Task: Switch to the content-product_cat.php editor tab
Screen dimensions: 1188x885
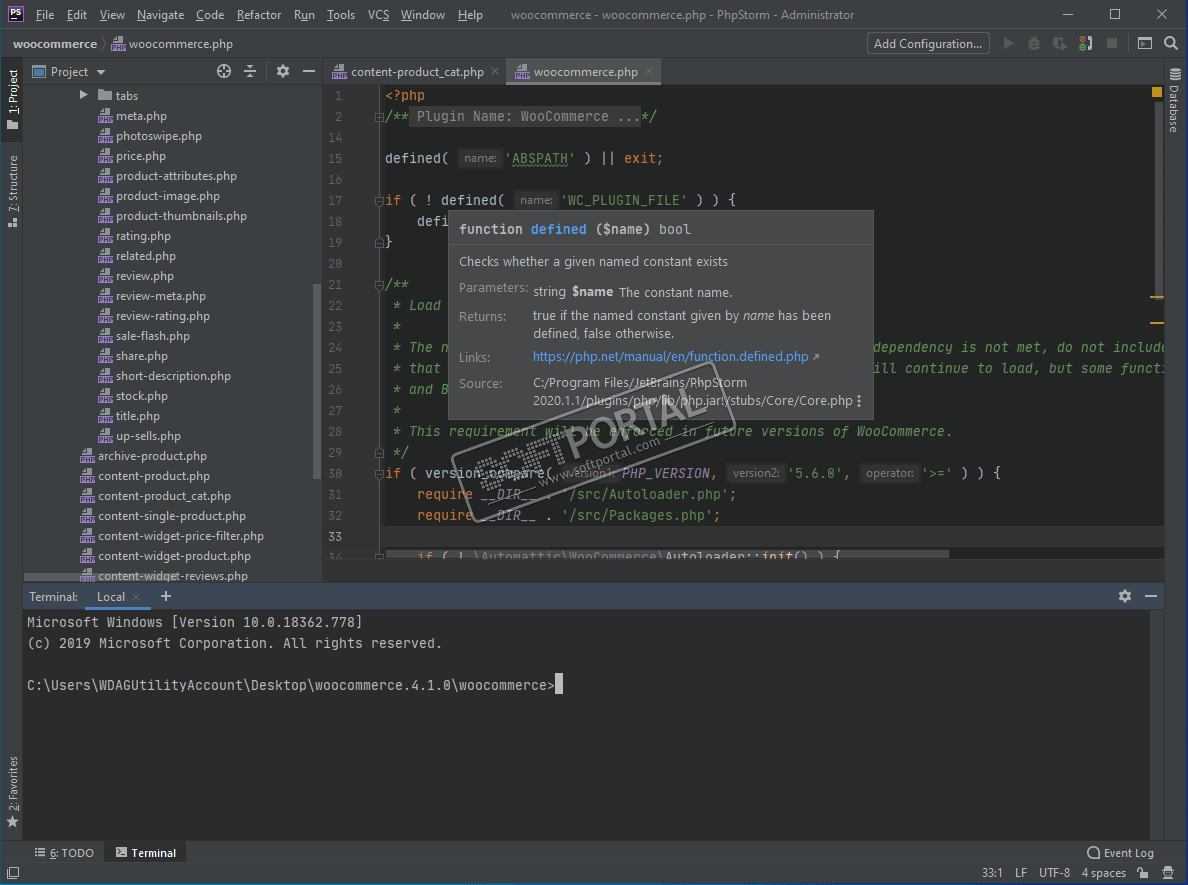Action: [416, 72]
